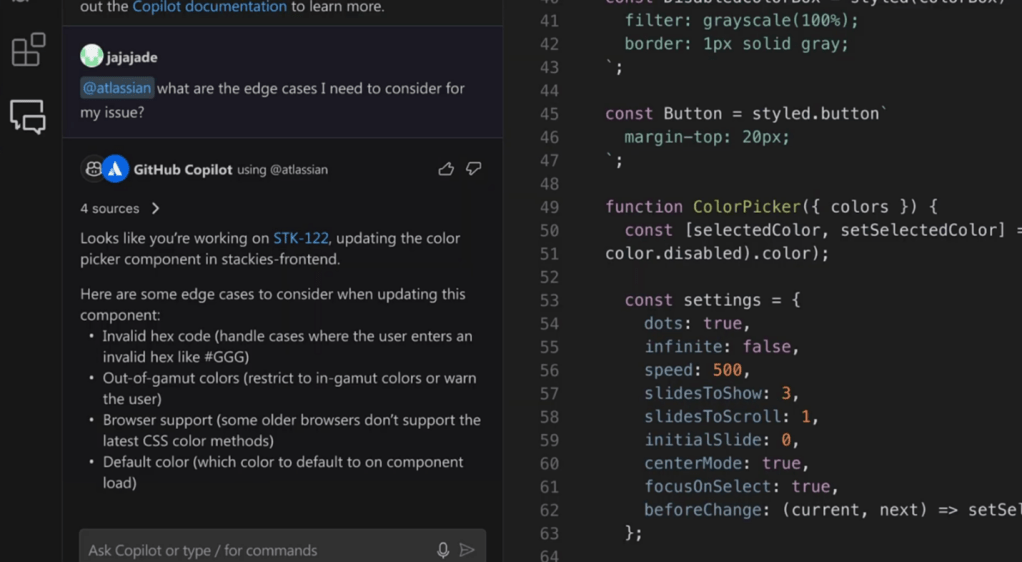Click 'const settings = {' line
This screenshot has width=1022, height=562.
(712, 301)
